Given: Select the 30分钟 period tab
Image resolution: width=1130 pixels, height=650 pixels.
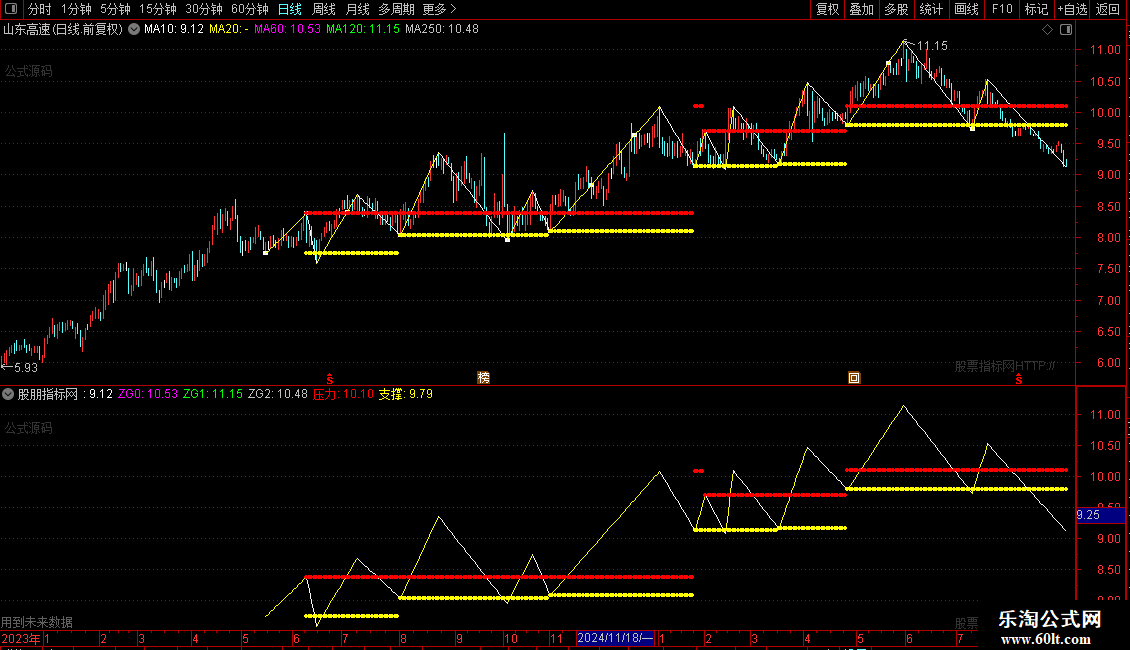Looking at the screenshot, I should (204, 9).
